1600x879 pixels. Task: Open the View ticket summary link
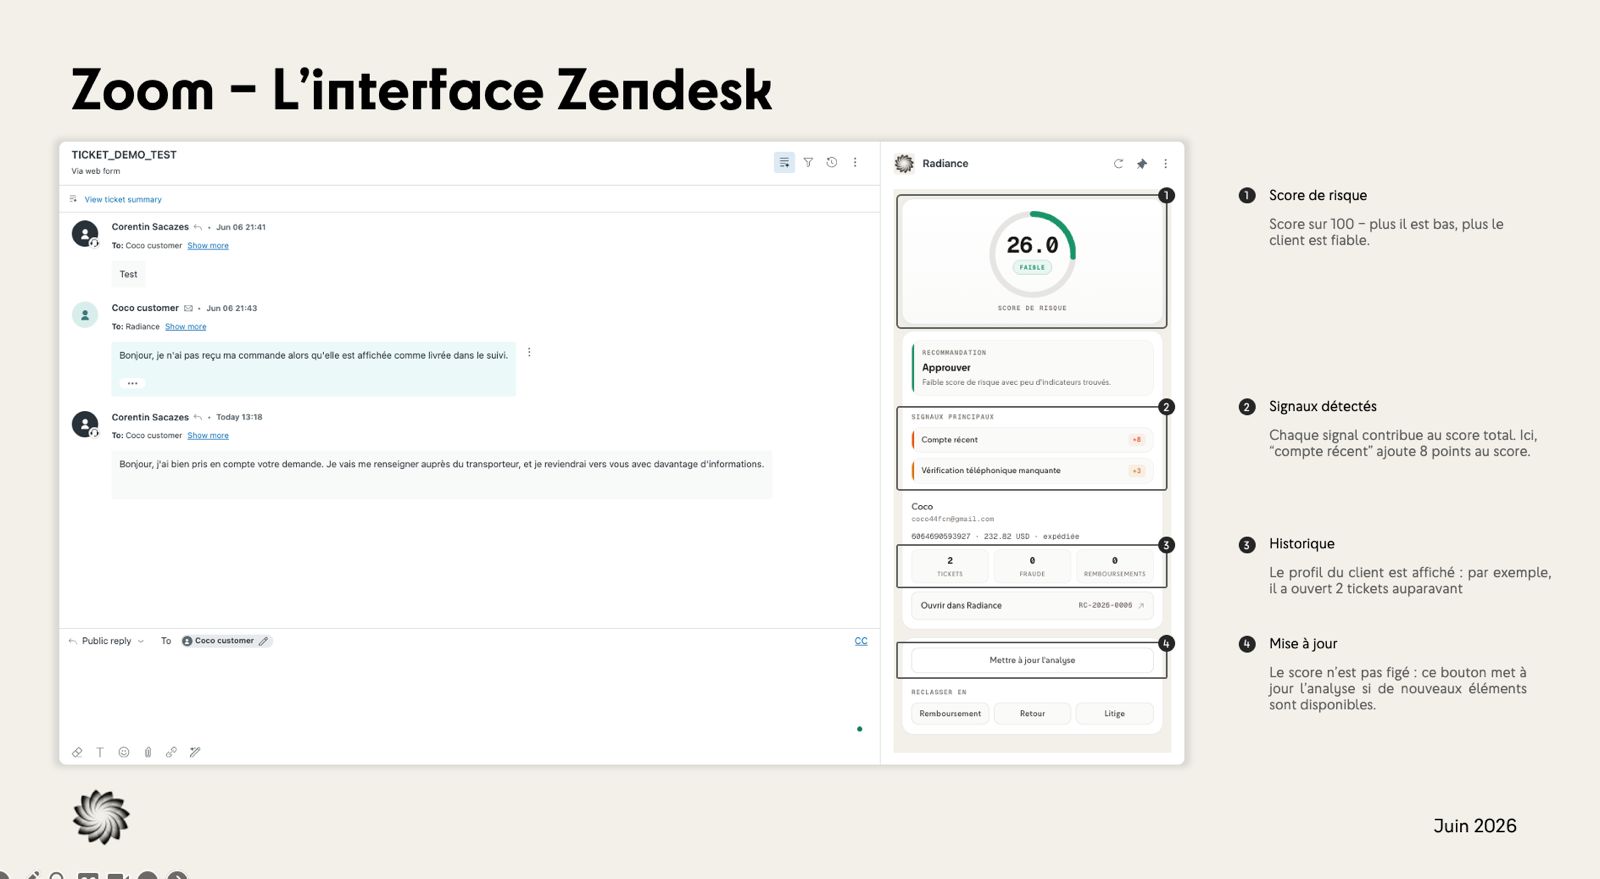[x=123, y=199]
